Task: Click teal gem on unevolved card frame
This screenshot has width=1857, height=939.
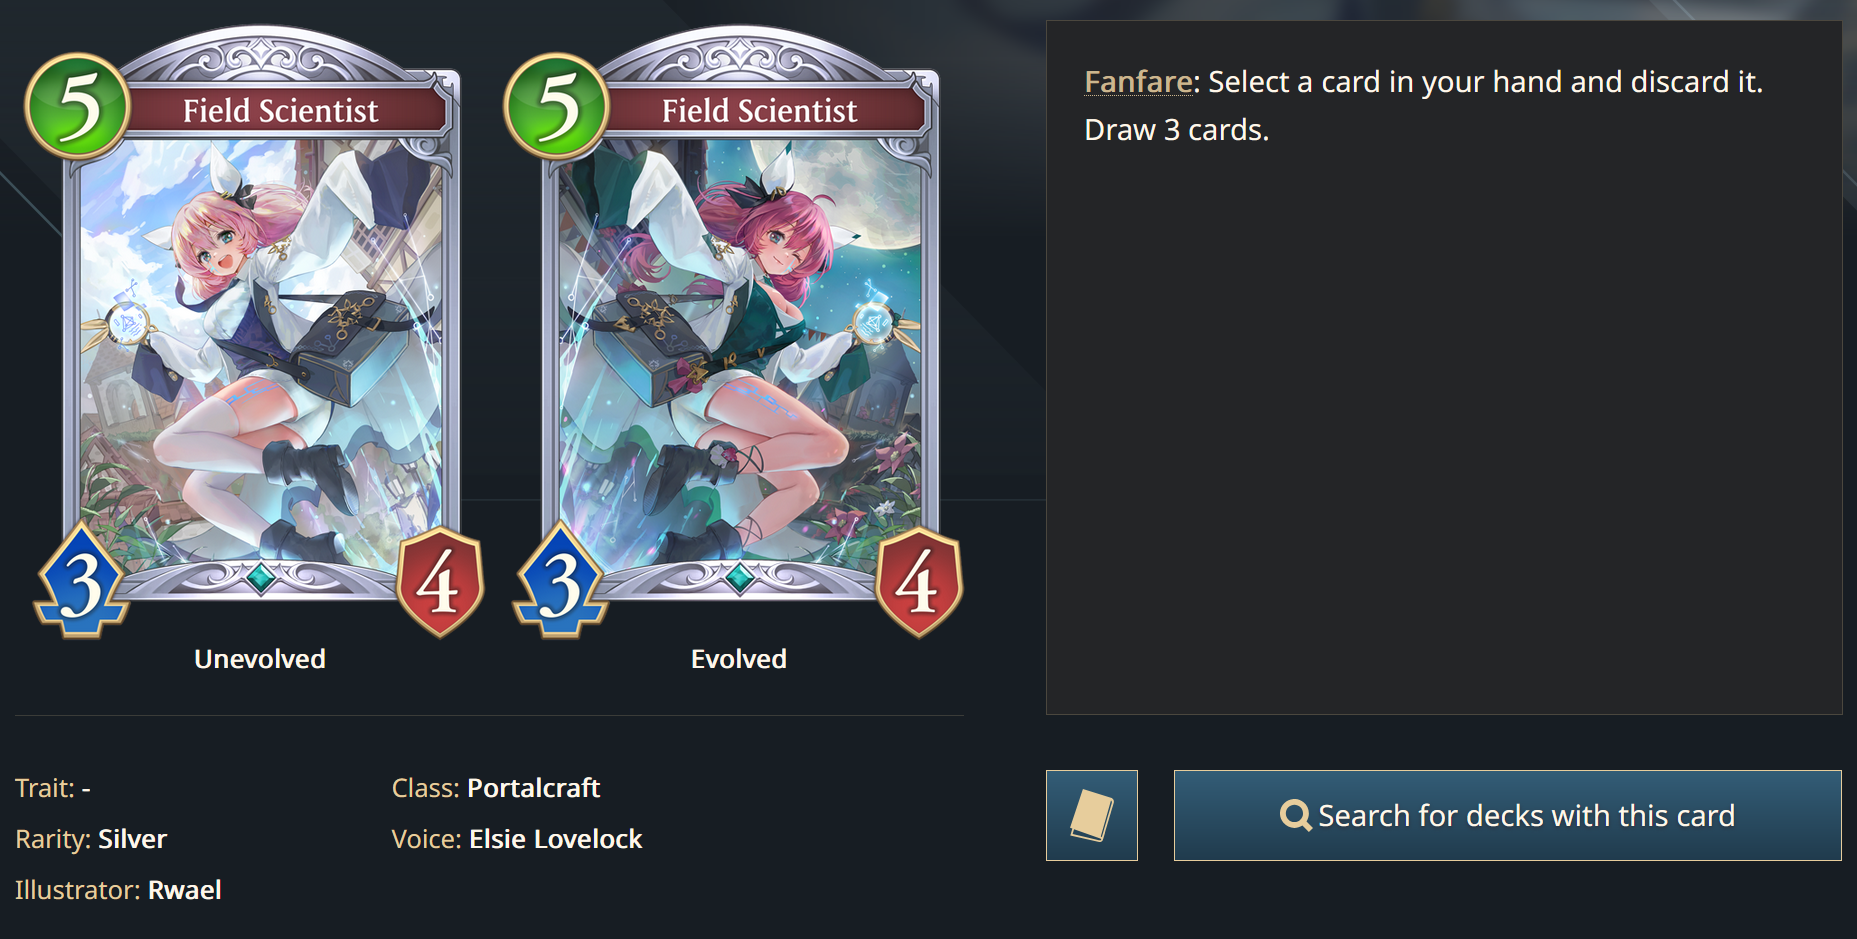Action: (x=261, y=578)
